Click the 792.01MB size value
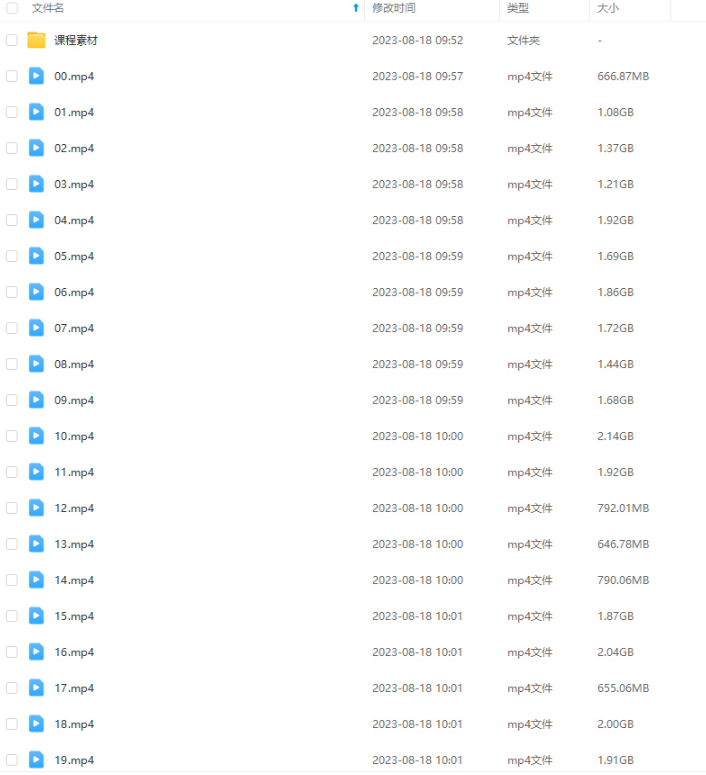The image size is (706, 775). [623, 508]
